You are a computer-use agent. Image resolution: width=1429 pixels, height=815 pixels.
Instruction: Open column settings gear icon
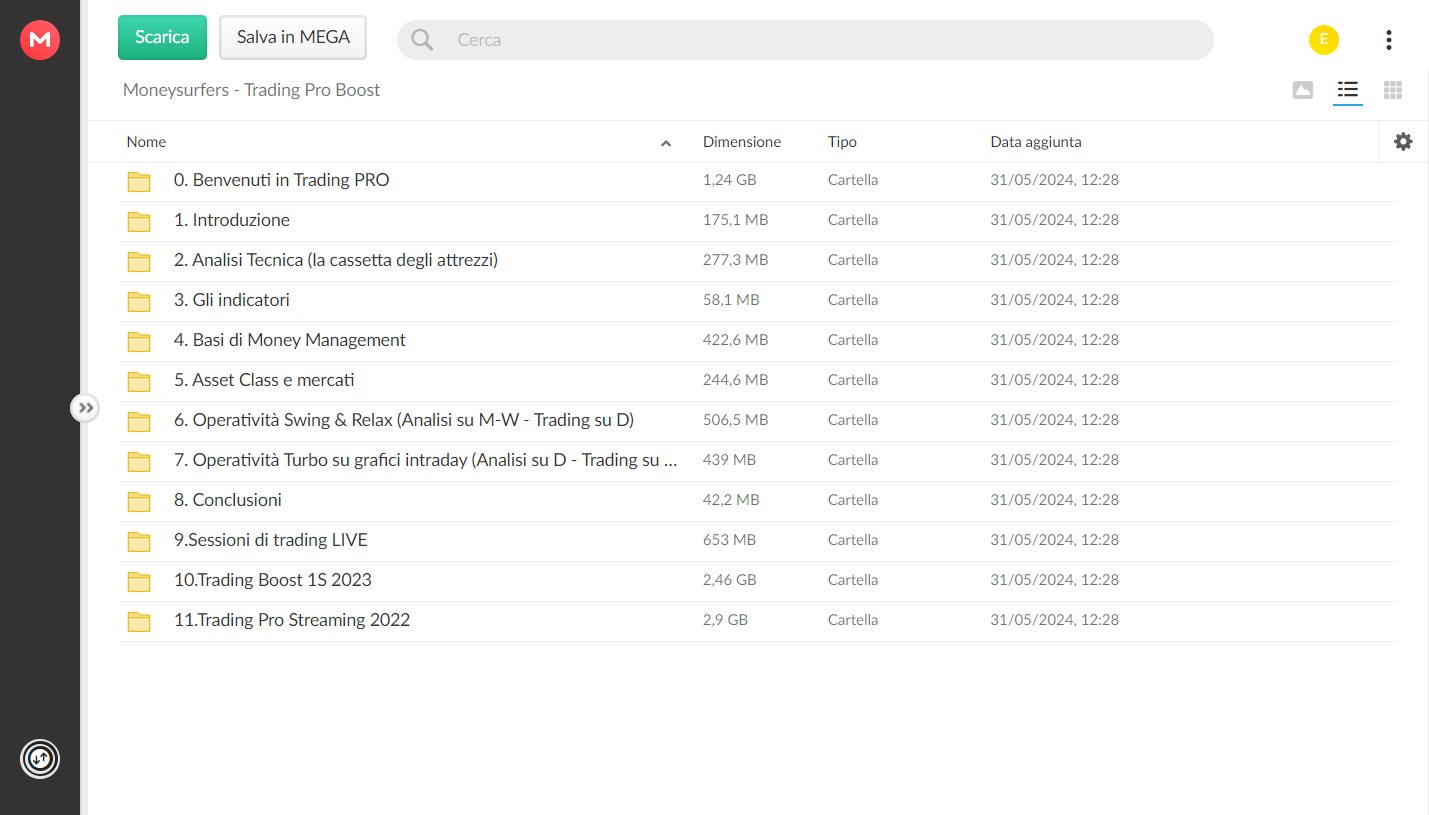pyautogui.click(x=1403, y=142)
